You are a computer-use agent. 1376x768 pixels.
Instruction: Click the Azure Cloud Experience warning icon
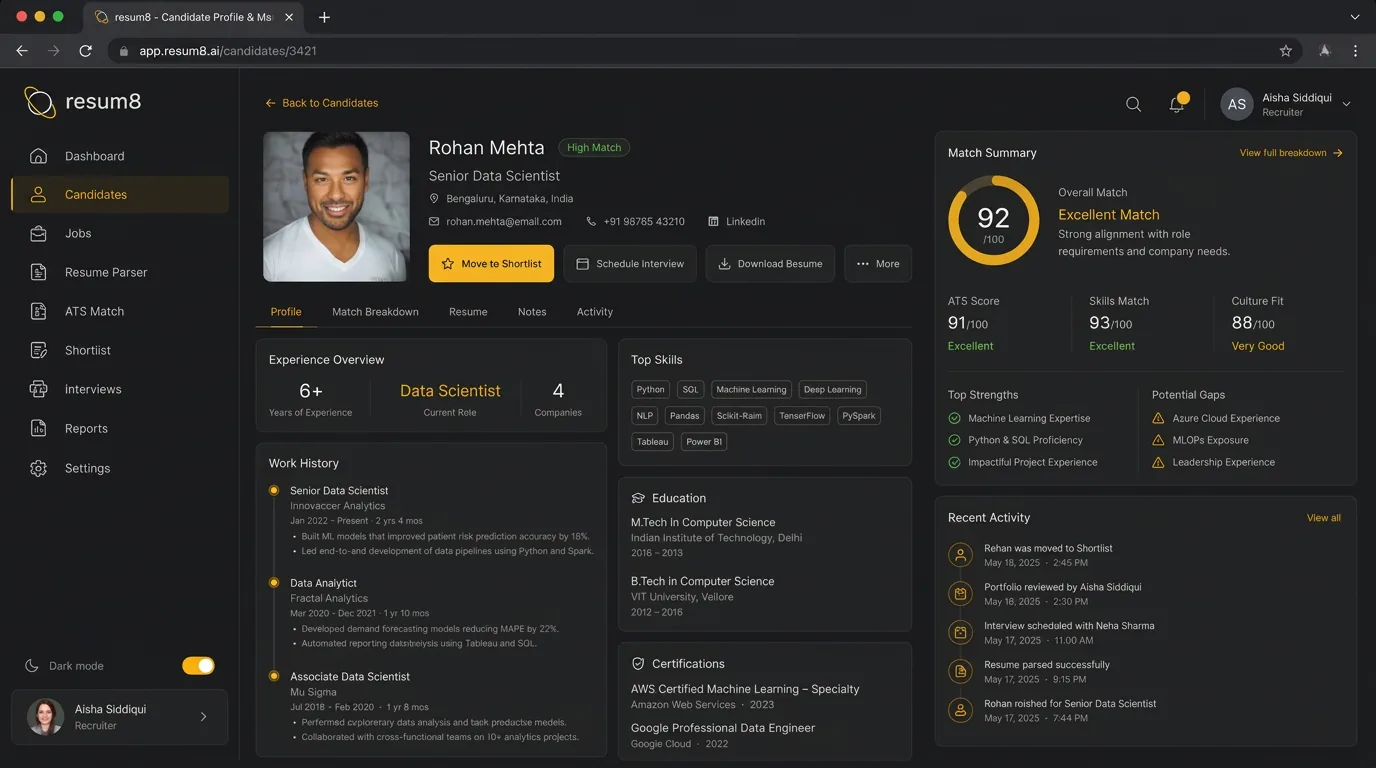1158,419
